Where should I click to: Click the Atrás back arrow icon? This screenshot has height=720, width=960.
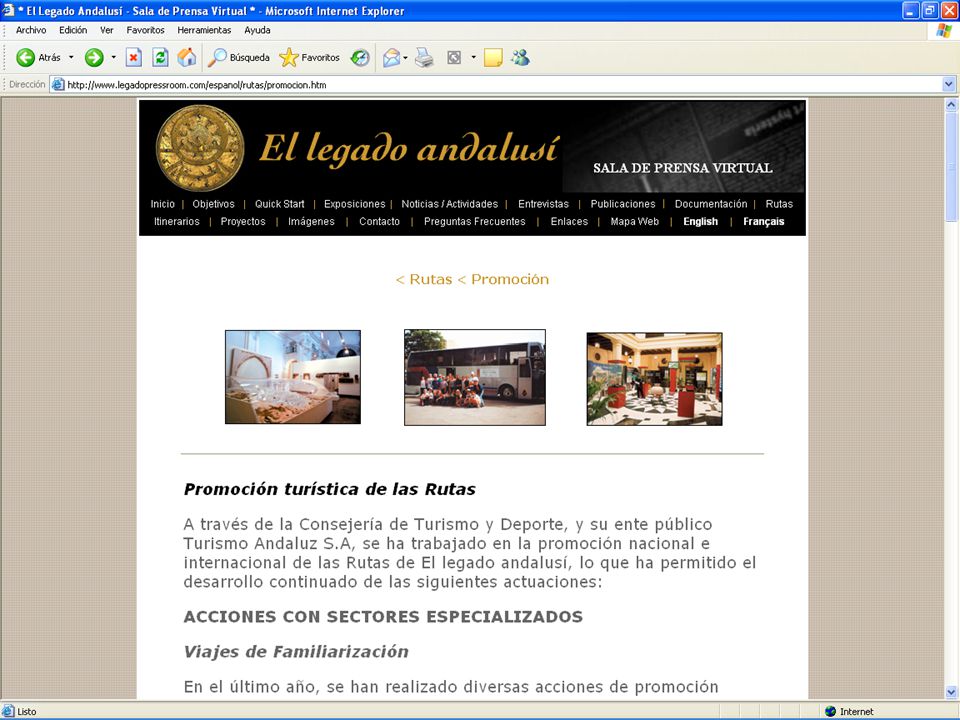tap(25, 58)
